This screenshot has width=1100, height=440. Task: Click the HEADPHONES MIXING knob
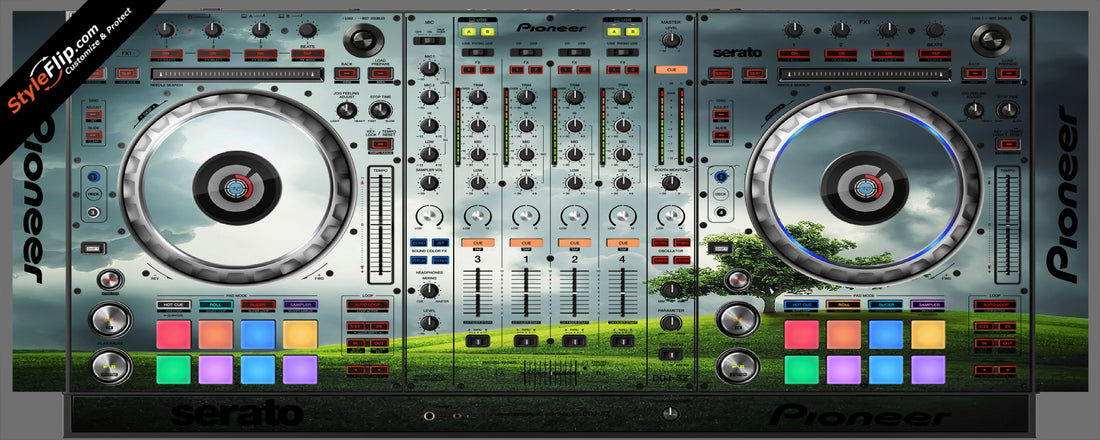(x=429, y=291)
